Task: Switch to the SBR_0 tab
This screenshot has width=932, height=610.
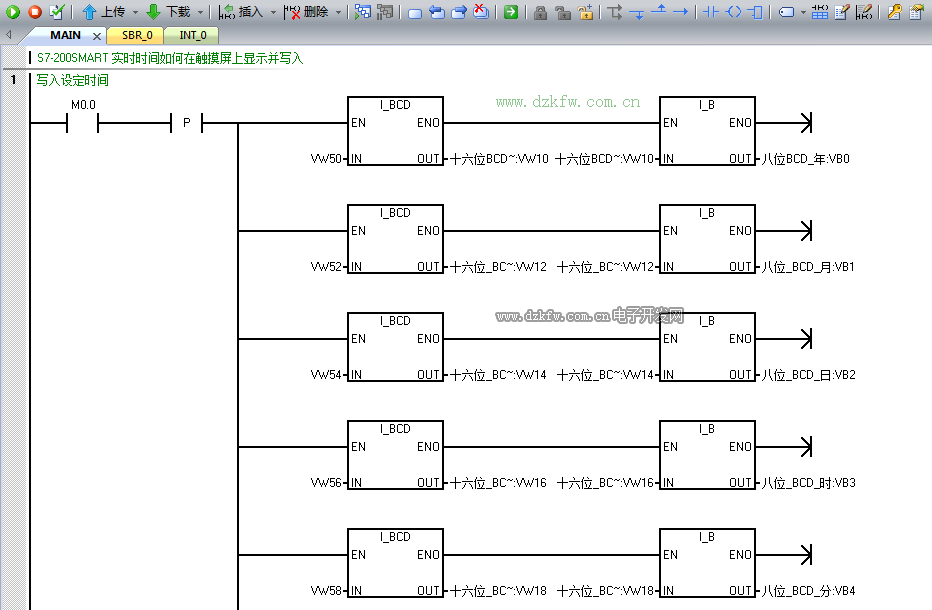Action: pos(137,35)
